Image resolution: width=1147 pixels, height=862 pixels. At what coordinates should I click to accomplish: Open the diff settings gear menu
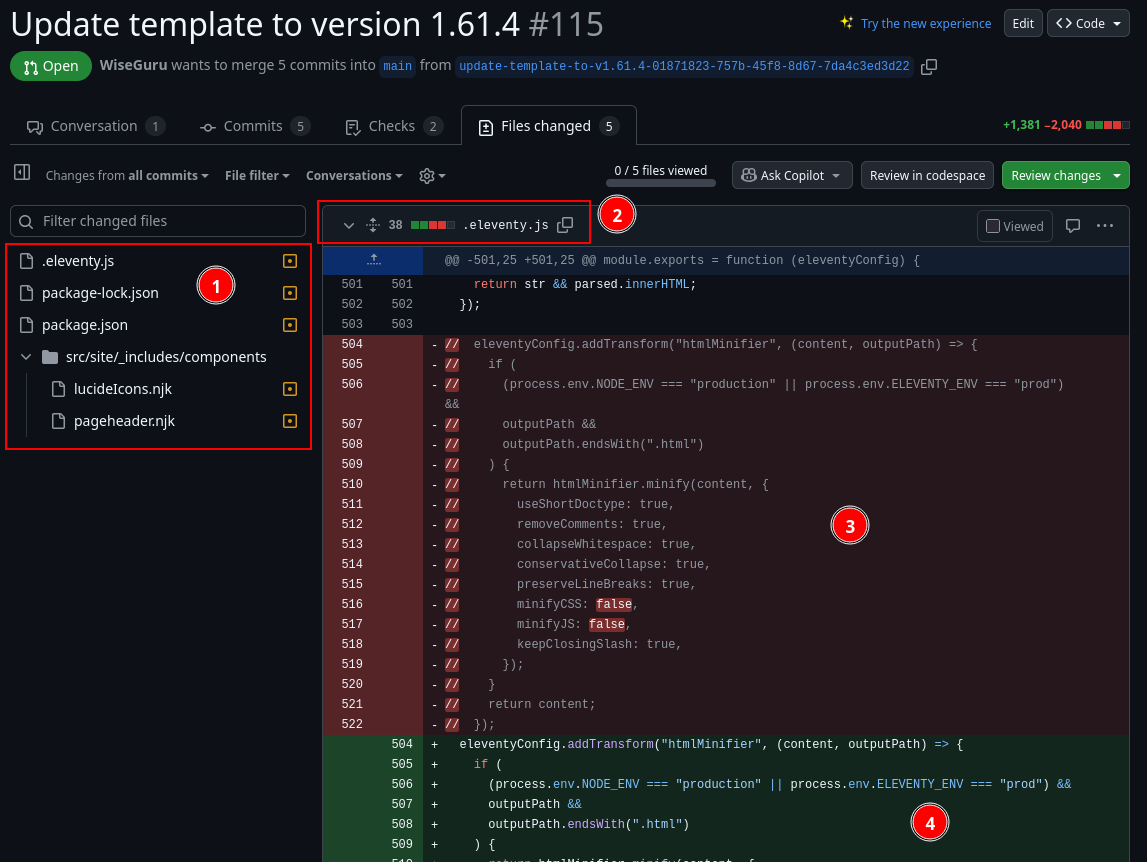click(432, 176)
